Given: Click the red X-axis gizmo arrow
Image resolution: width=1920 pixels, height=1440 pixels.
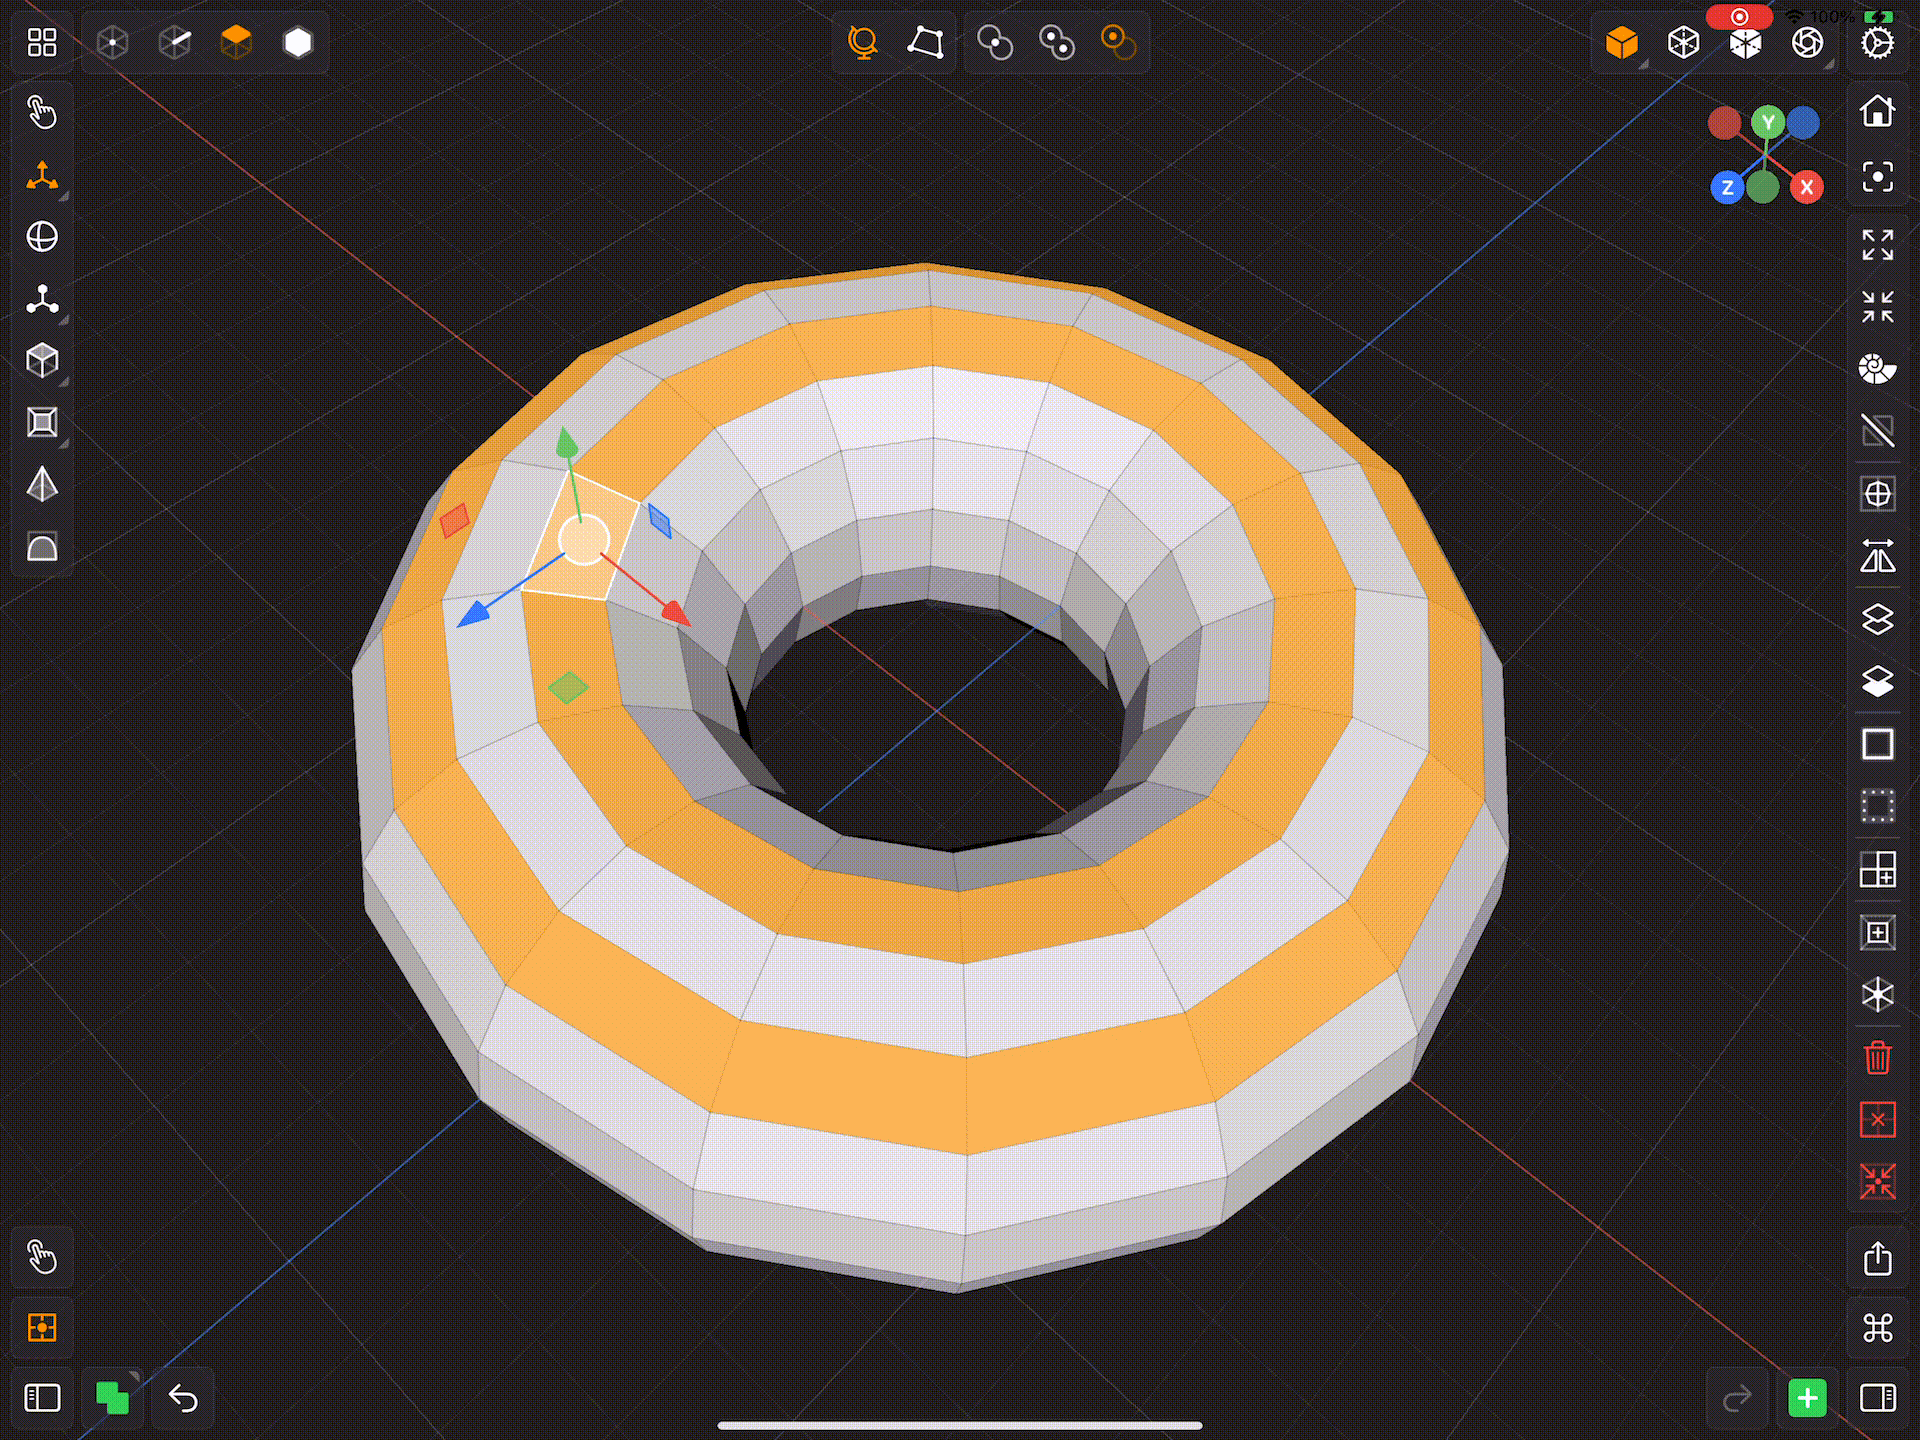Looking at the screenshot, I should click(676, 612).
